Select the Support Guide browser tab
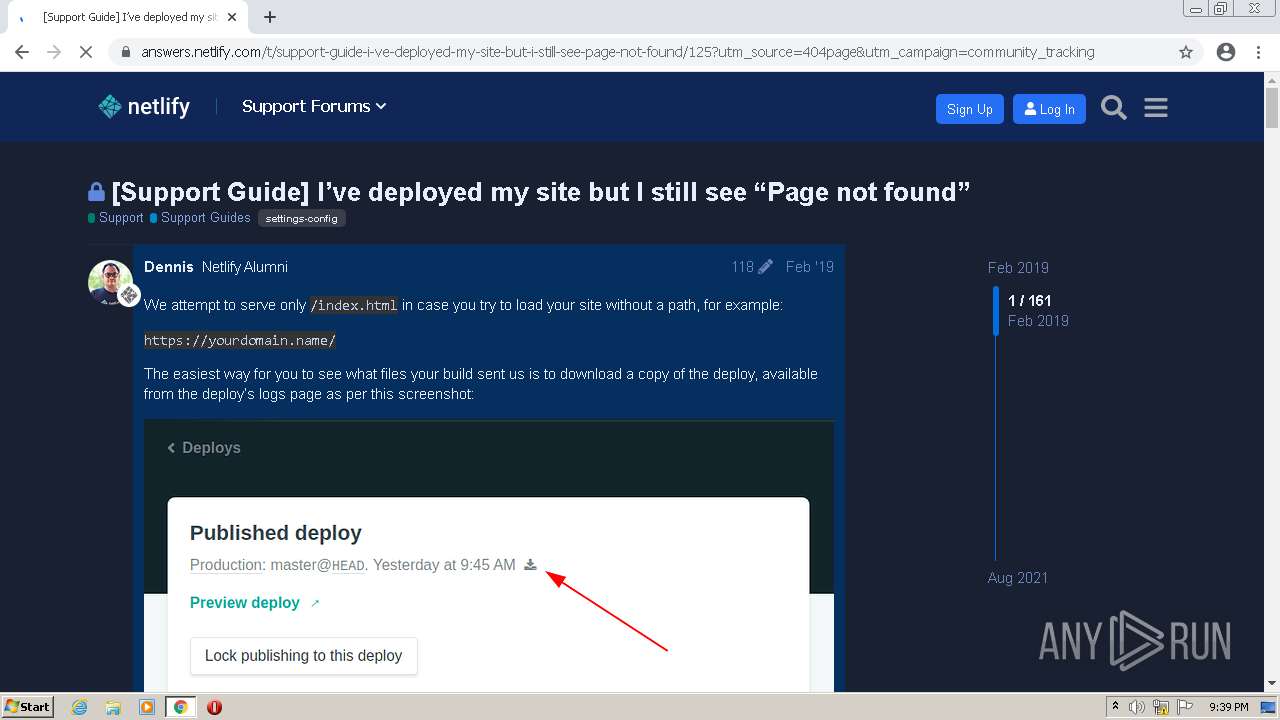Viewport: 1280px width, 720px height. pos(127,17)
